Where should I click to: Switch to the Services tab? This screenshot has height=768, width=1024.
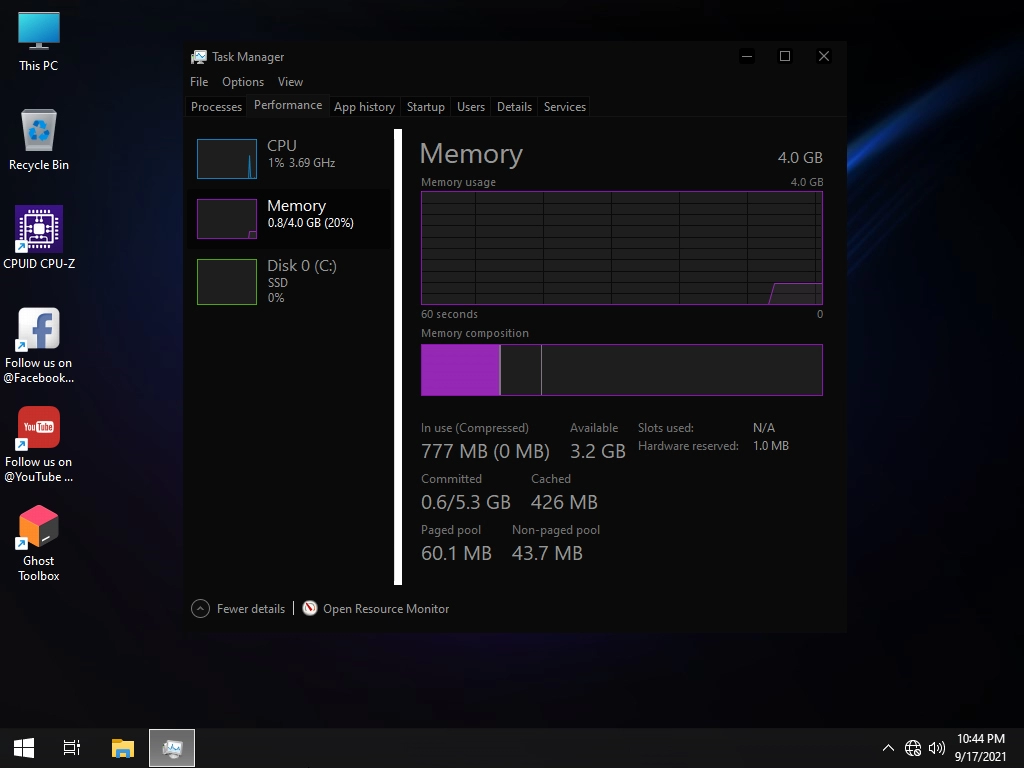coord(565,106)
